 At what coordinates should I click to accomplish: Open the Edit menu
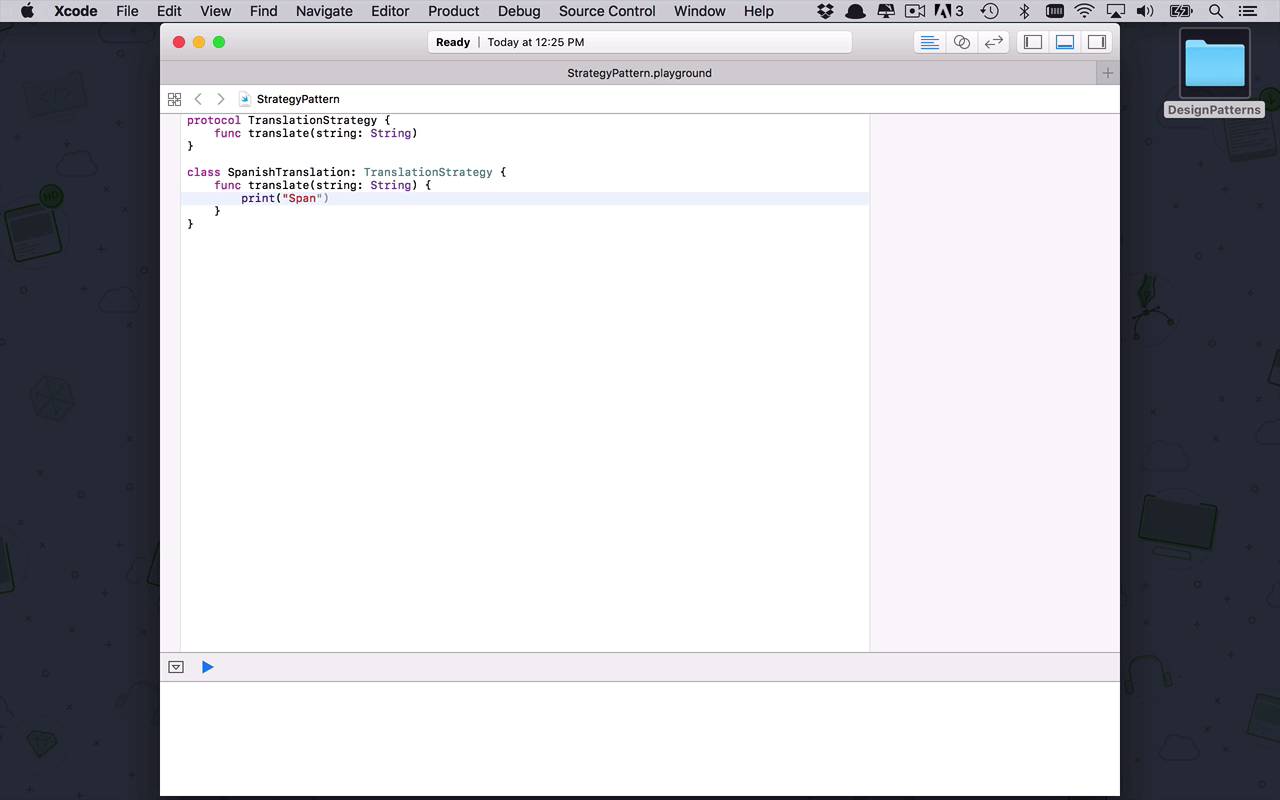pyautogui.click(x=169, y=11)
